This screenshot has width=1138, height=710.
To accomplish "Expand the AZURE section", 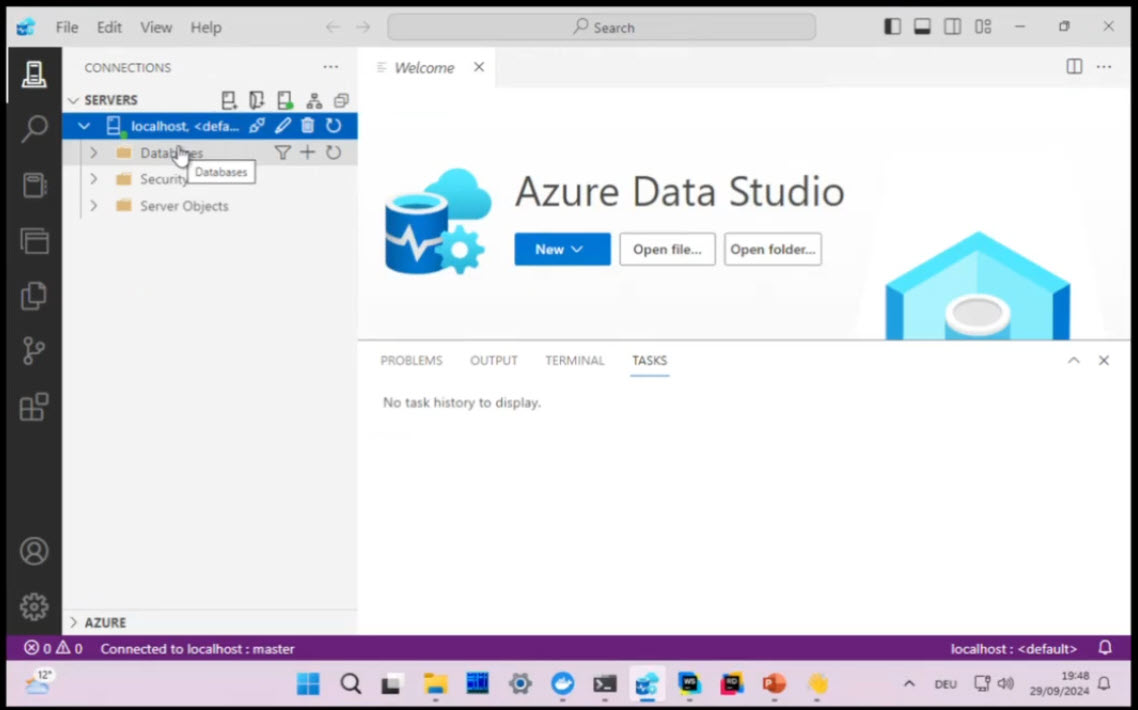I will pos(73,622).
